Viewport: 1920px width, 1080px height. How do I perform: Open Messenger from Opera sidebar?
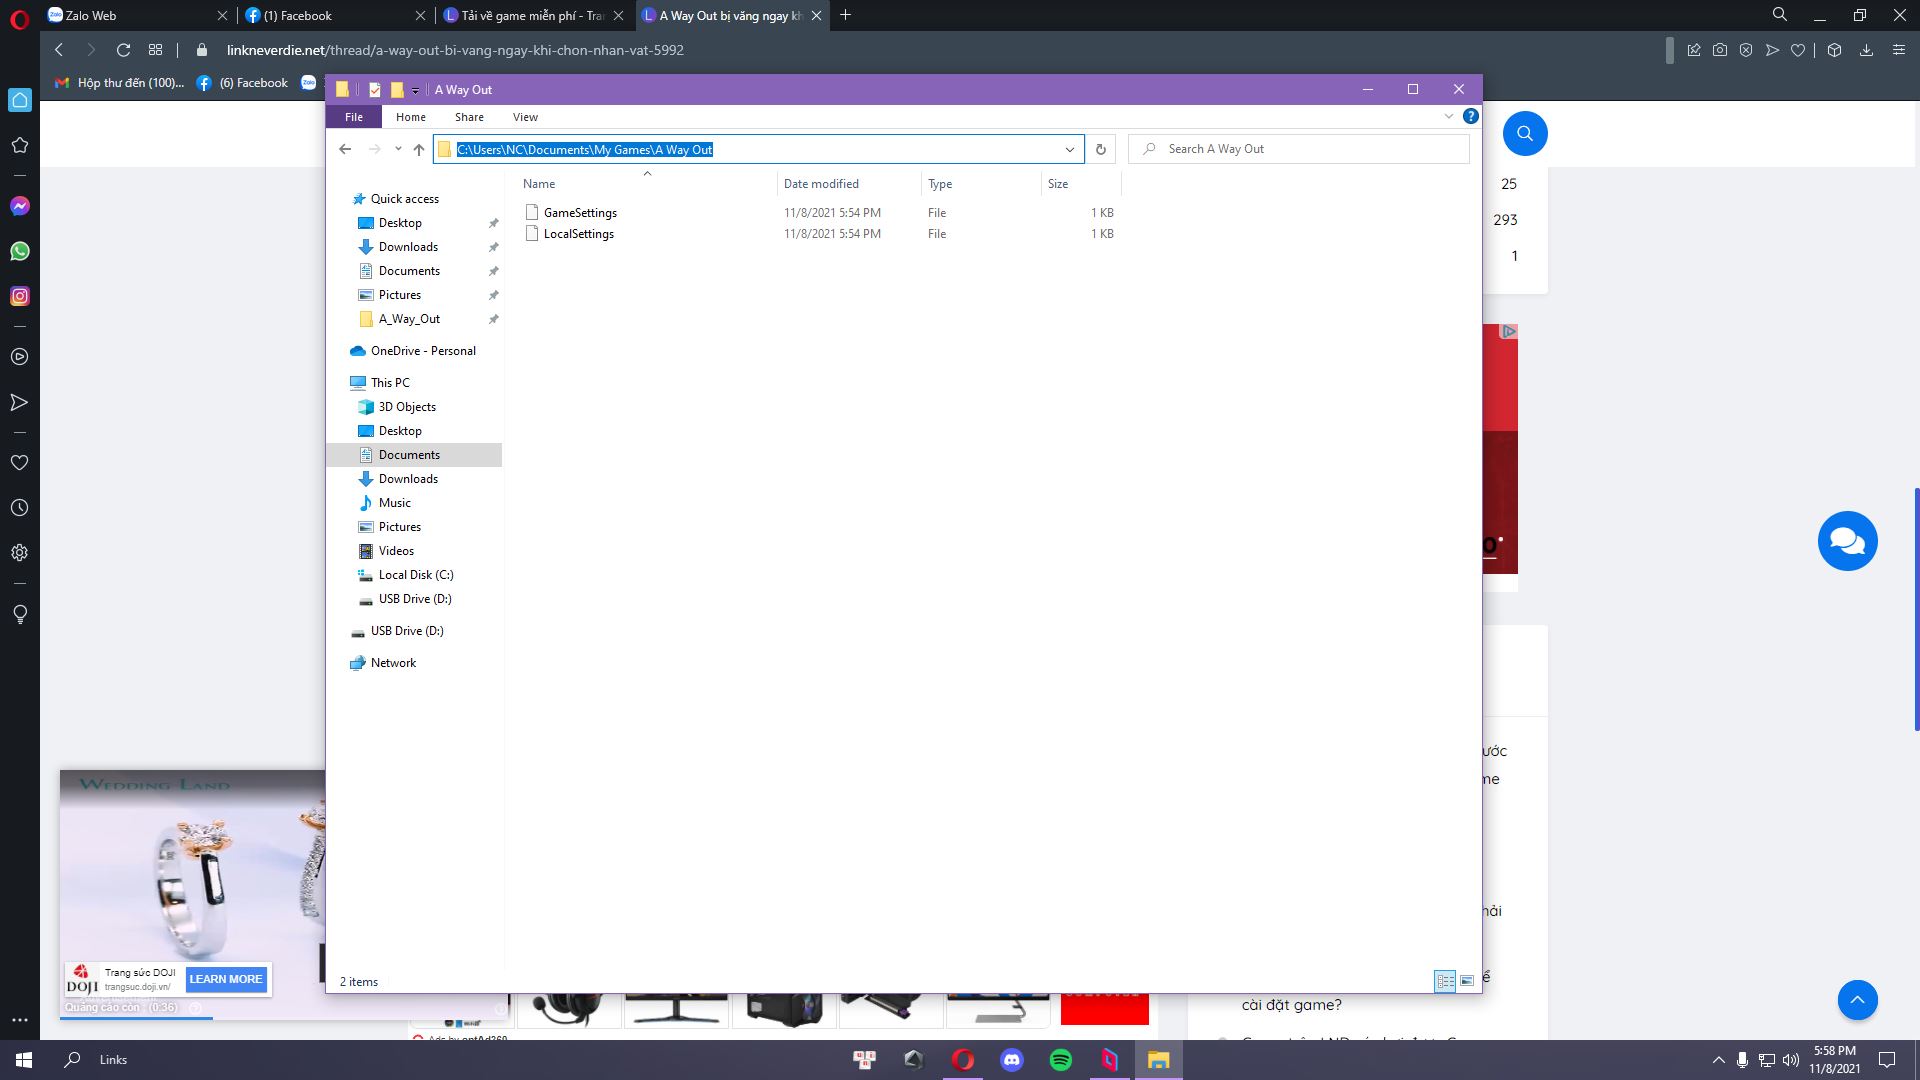(19, 206)
